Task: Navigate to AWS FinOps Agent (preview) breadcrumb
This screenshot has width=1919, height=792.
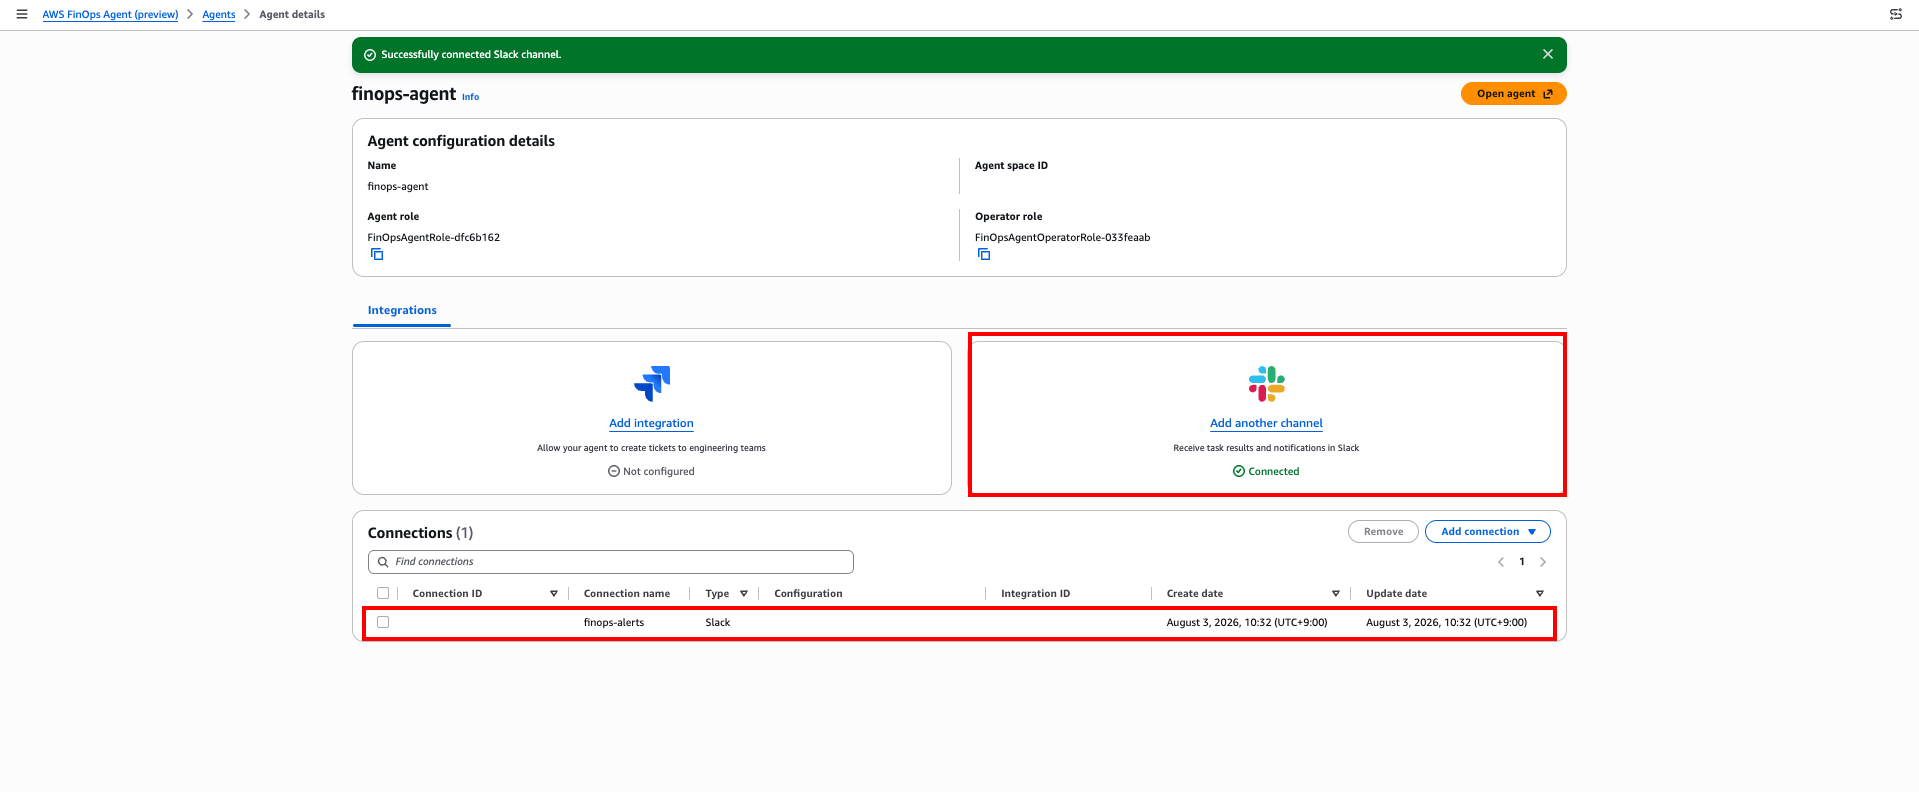Action: [110, 15]
